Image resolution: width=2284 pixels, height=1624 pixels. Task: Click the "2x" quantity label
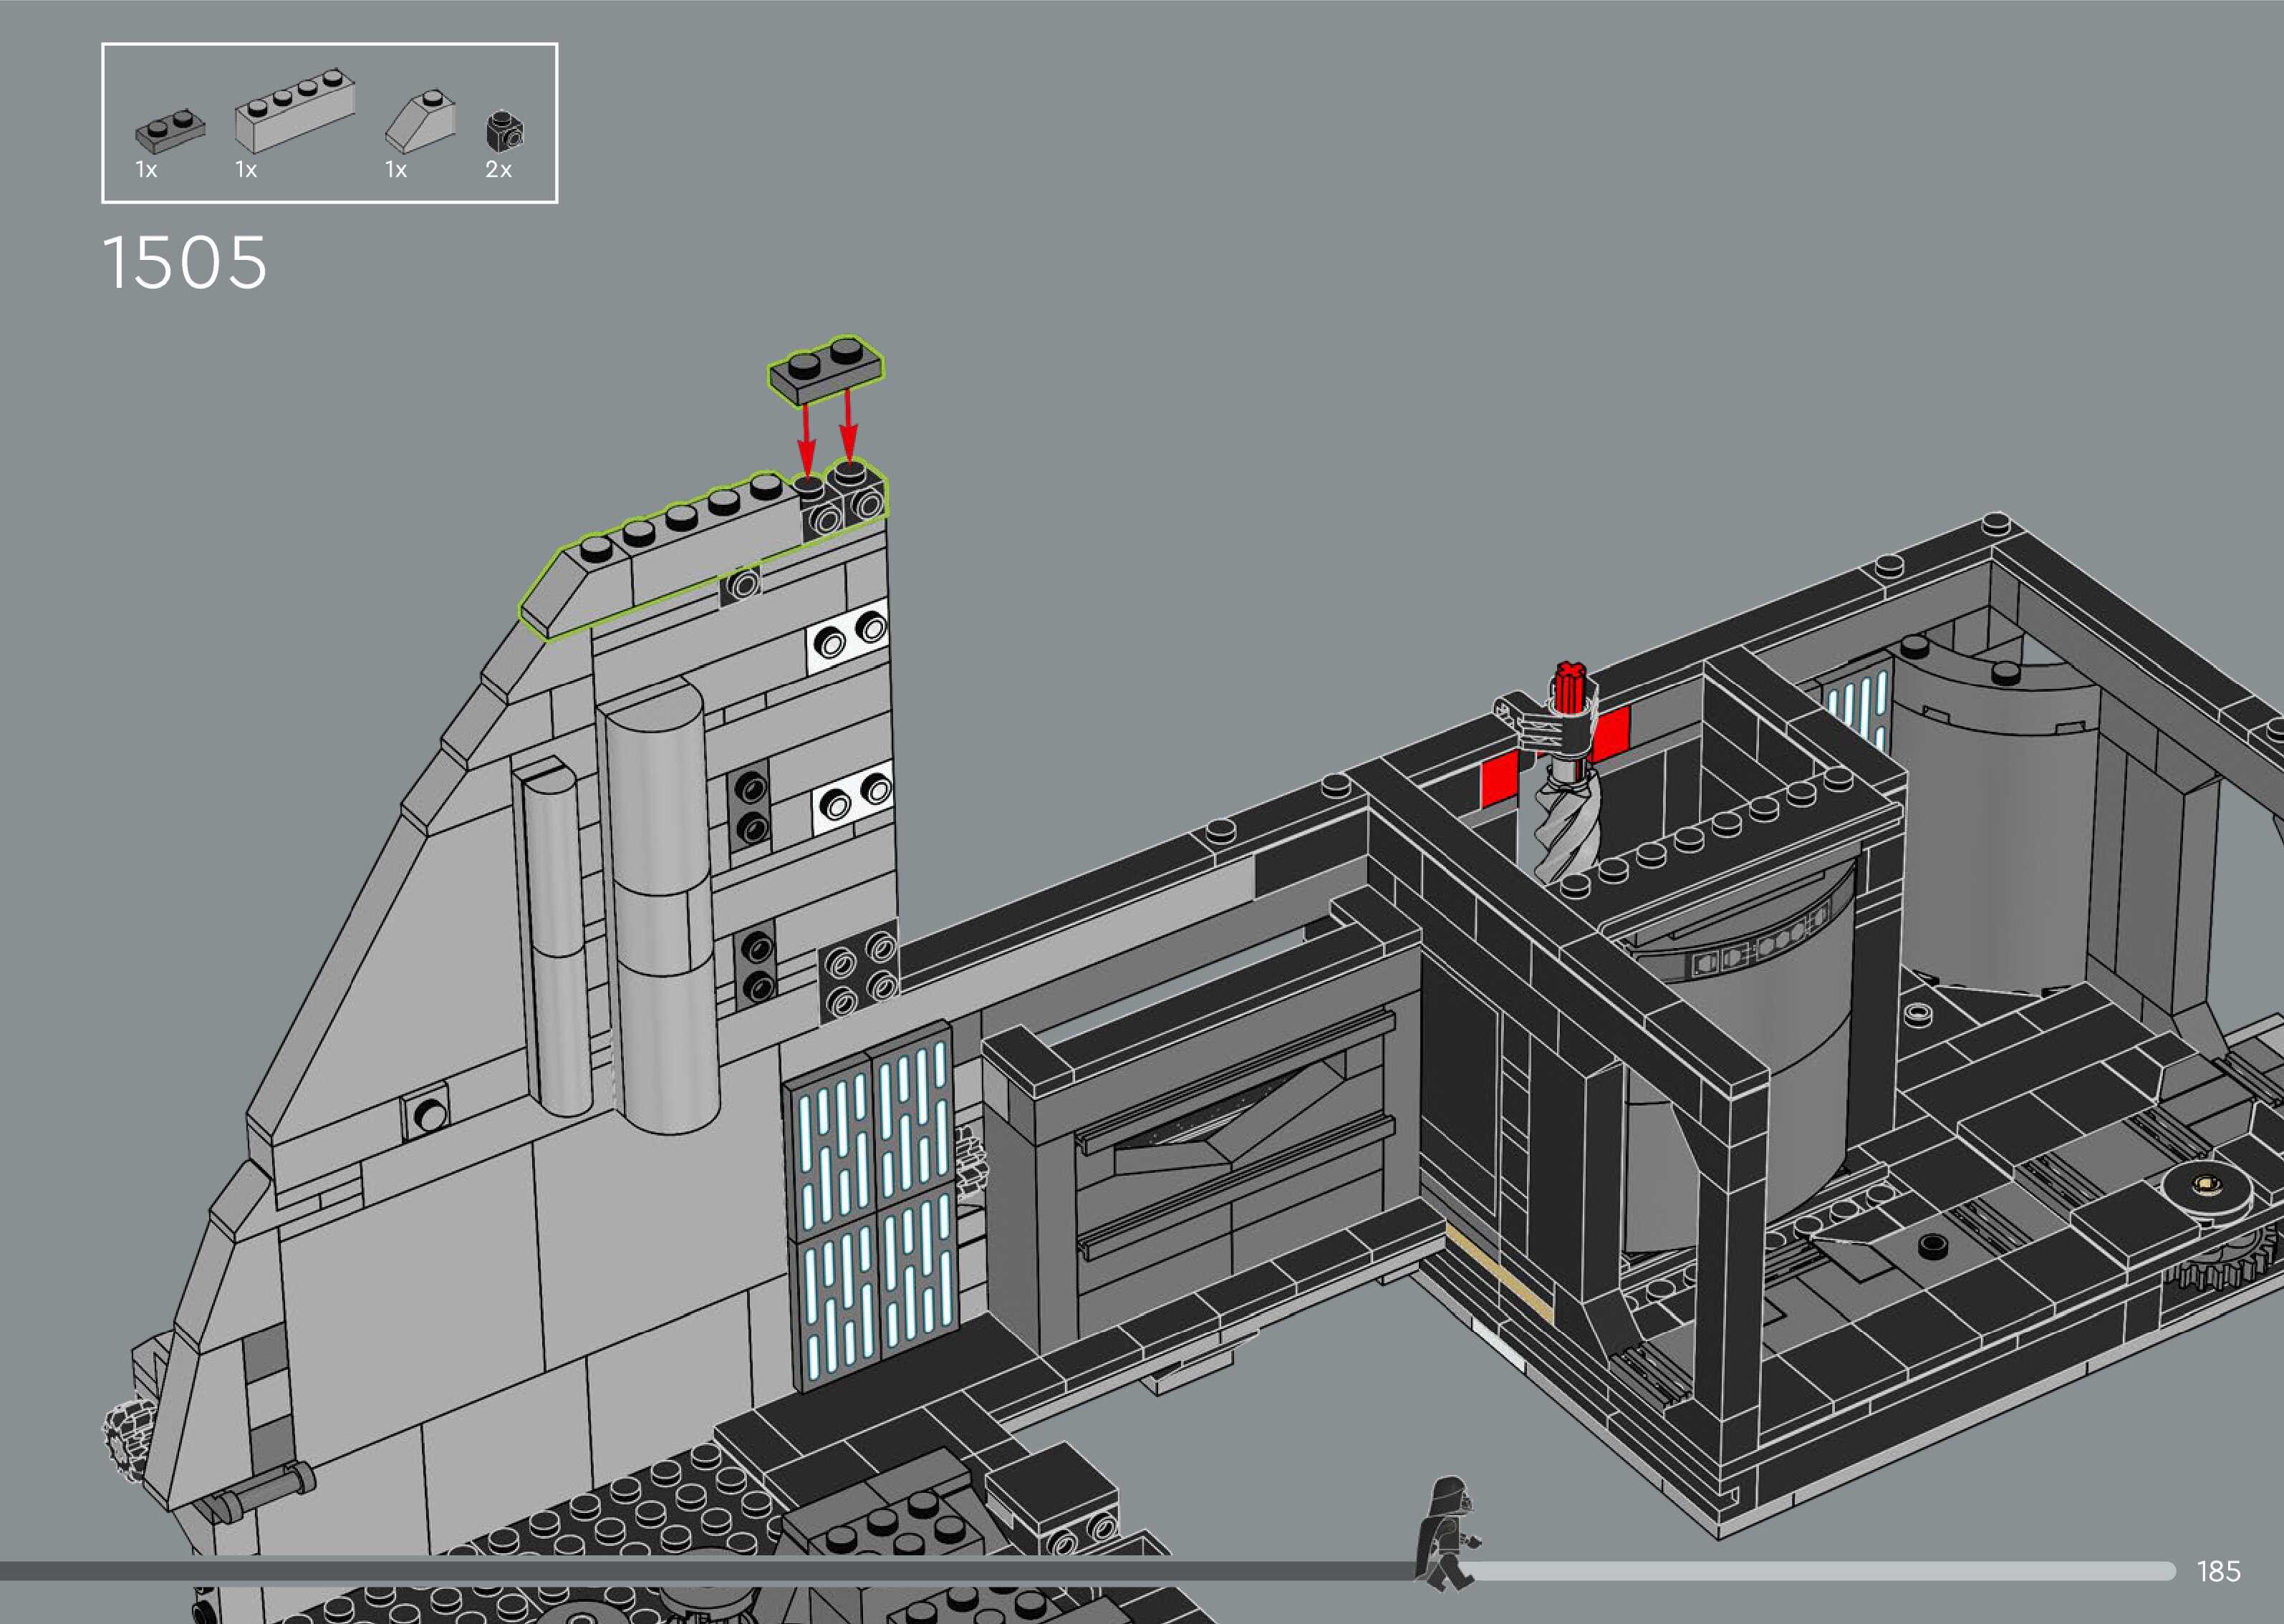point(498,170)
